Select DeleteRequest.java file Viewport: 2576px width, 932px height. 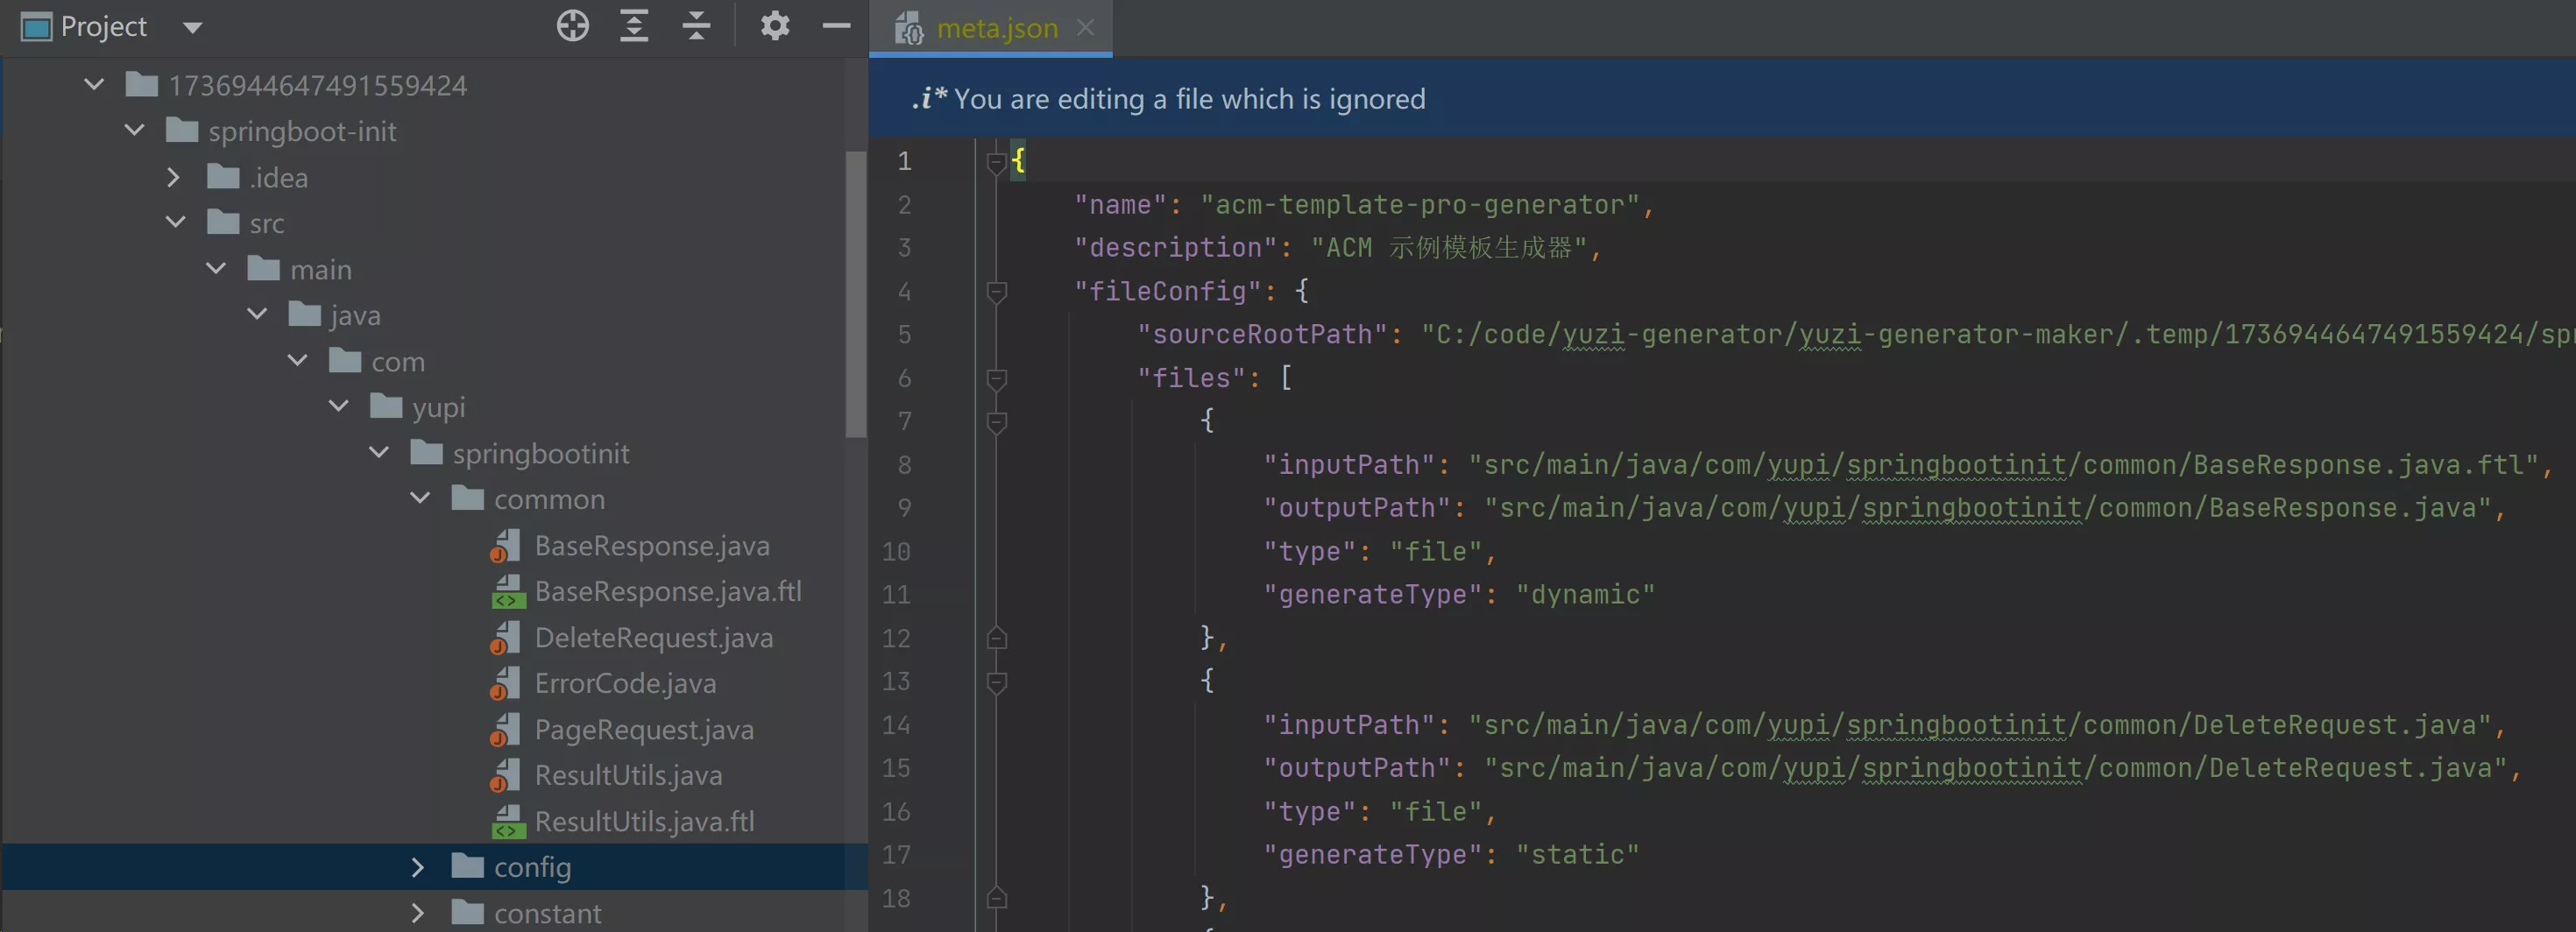654,638
